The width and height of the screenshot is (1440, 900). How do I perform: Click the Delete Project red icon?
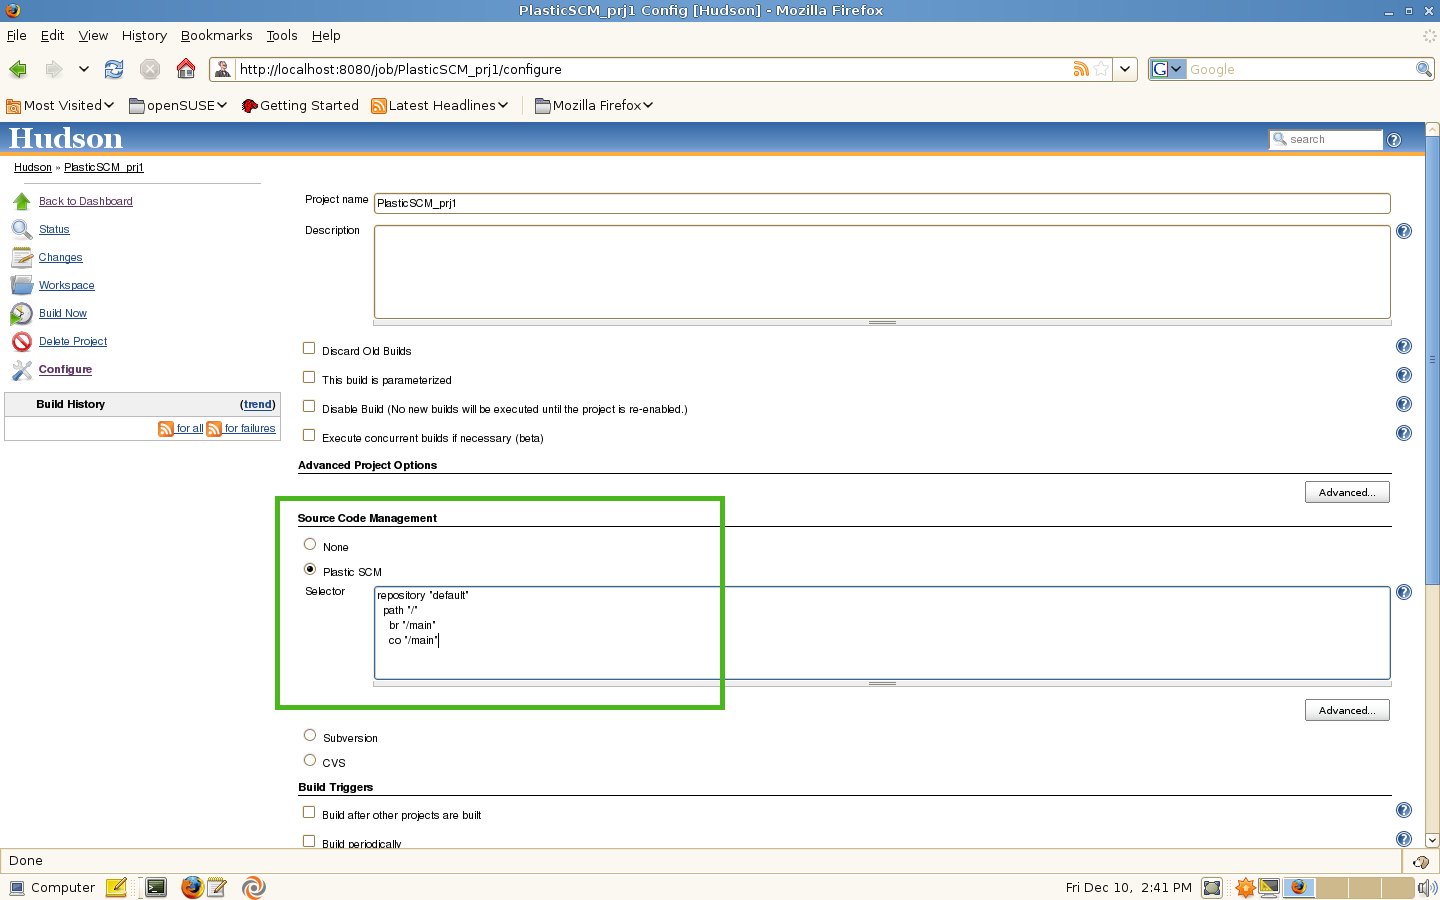(x=22, y=341)
